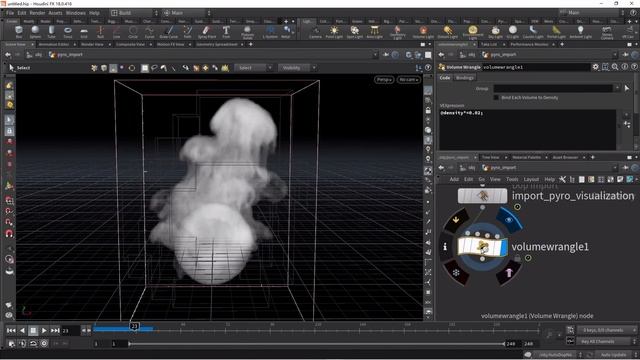Open parameter gear menu for volumewrangle1
The image size is (640, 360).
(596, 67)
